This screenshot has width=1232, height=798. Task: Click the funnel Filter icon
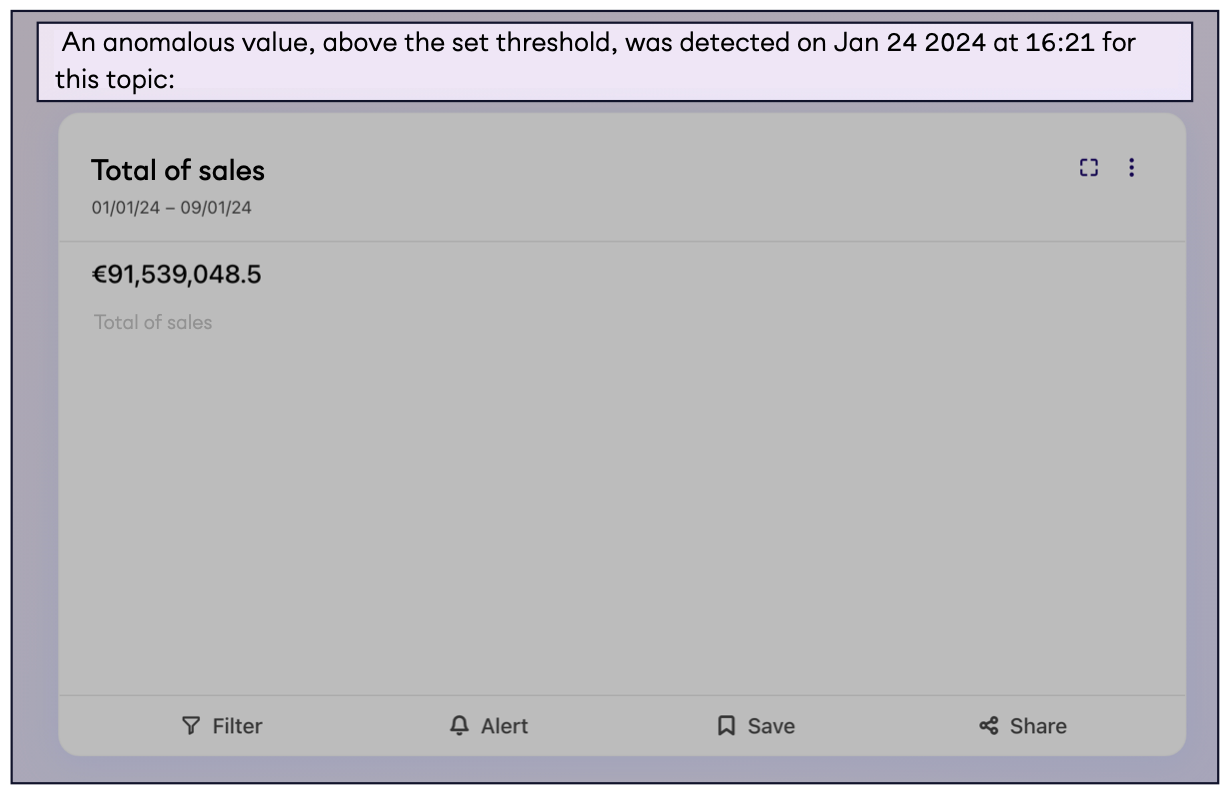point(190,726)
